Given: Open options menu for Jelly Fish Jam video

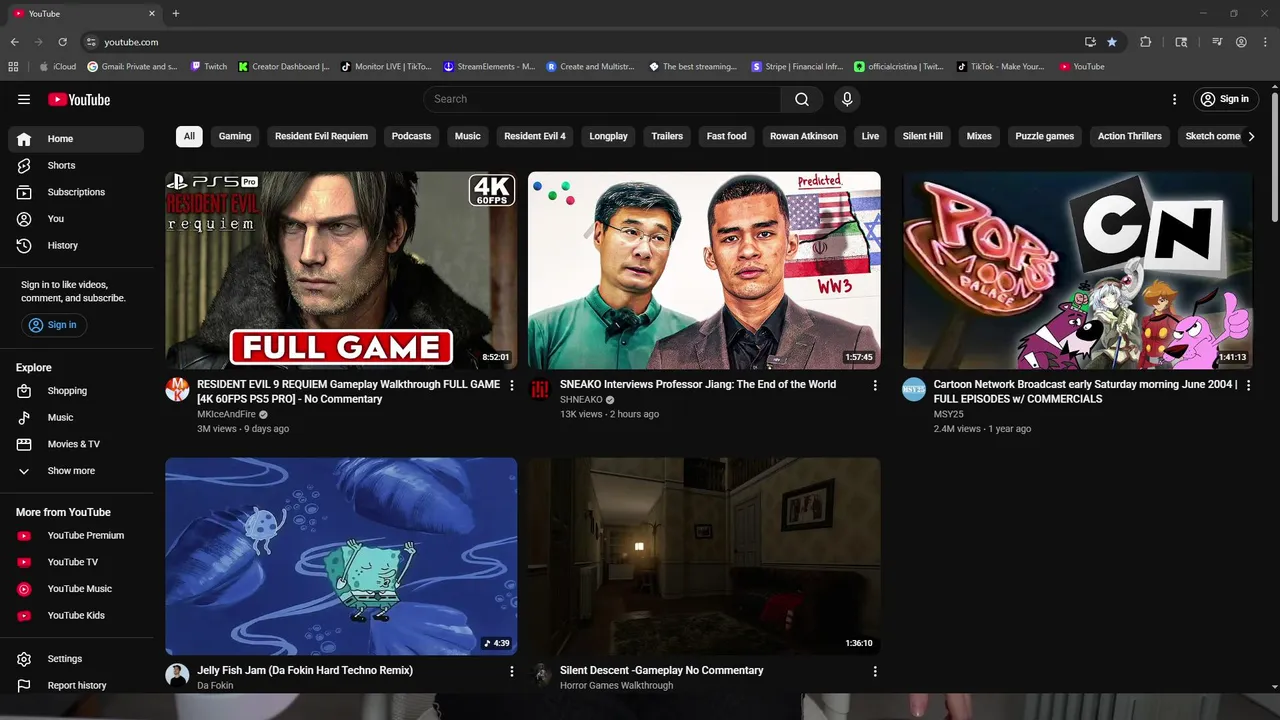Looking at the screenshot, I should (512, 671).
